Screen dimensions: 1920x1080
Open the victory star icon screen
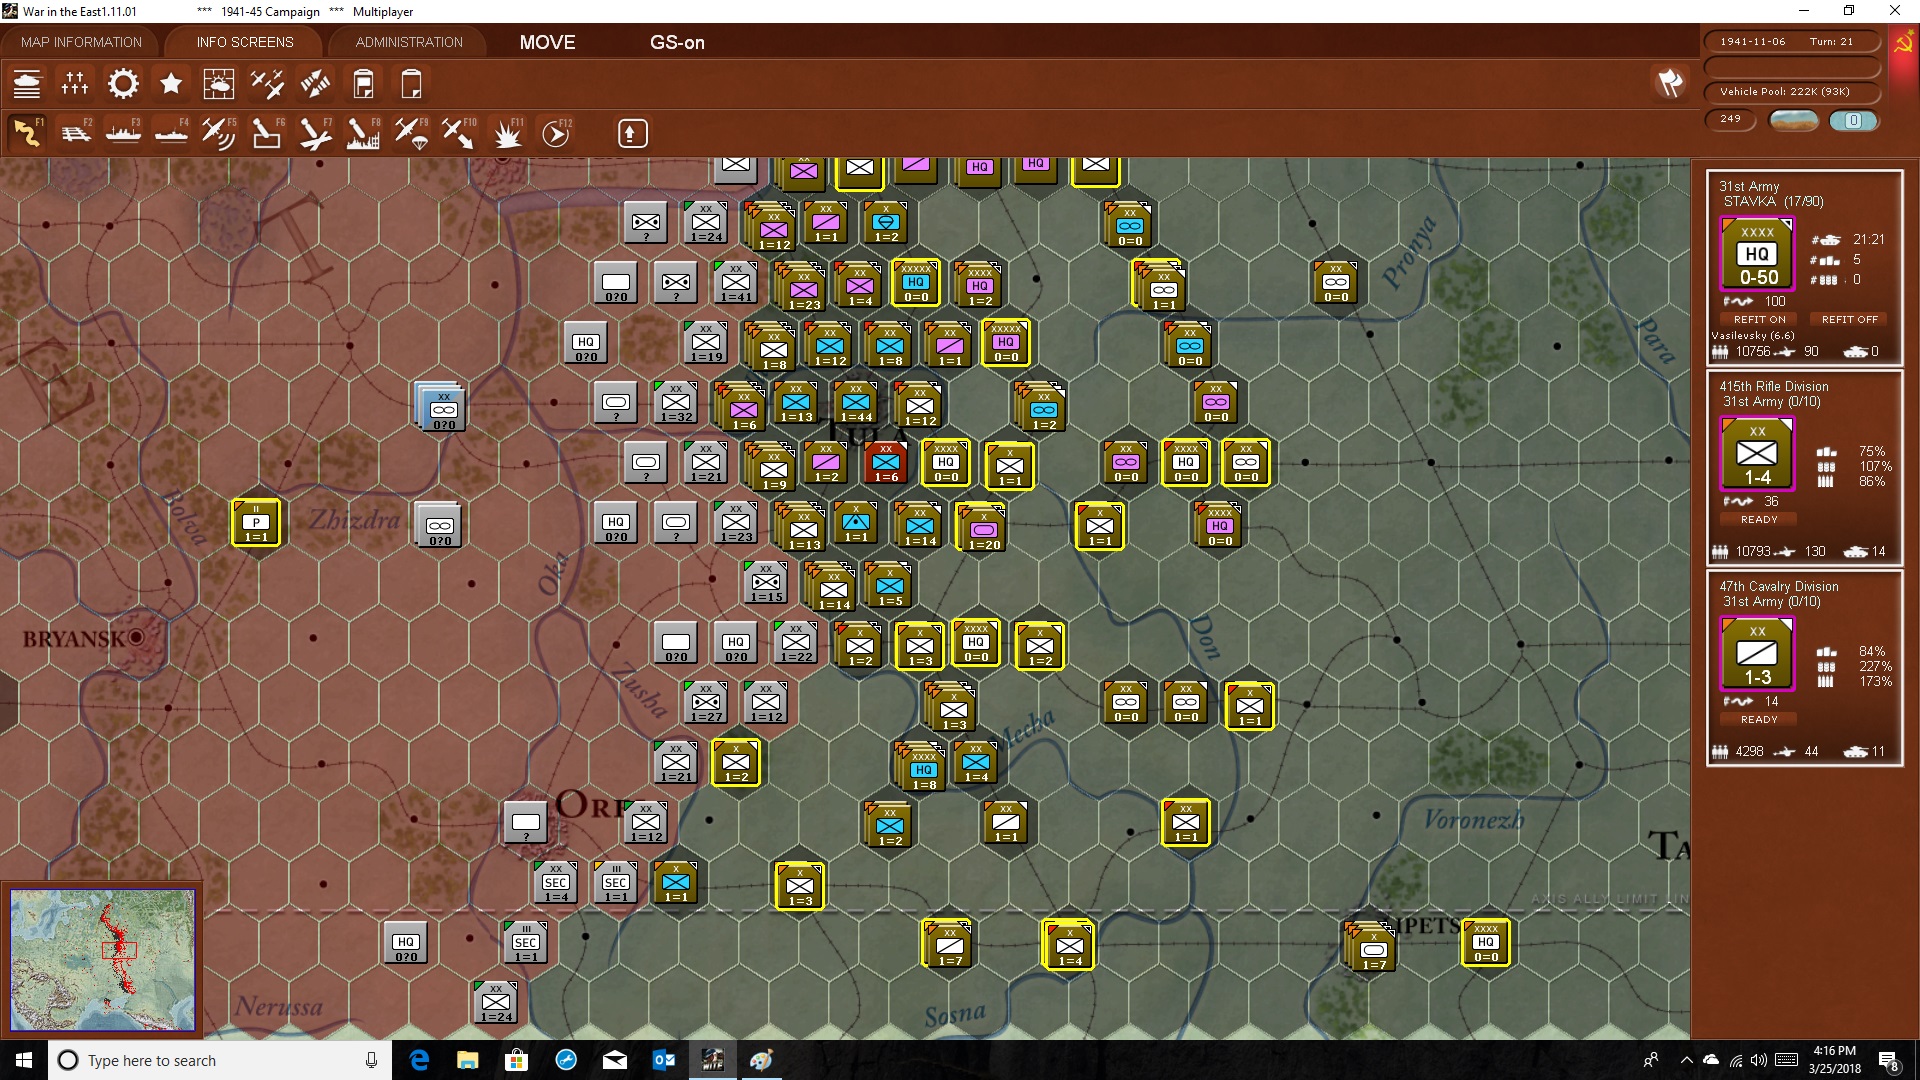tap(171, 84)
